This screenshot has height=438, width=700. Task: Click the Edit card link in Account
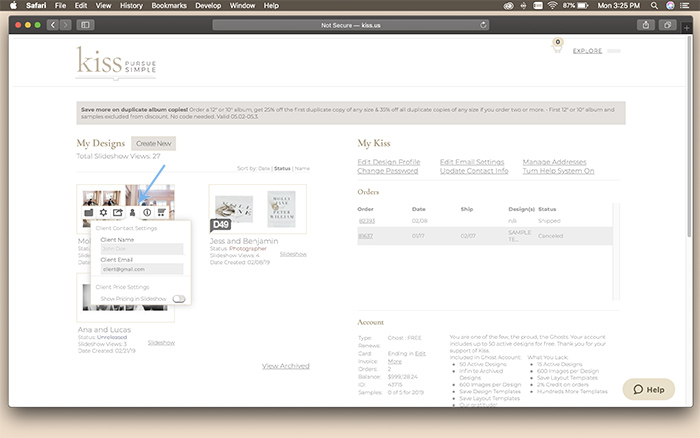coord(420,354)
